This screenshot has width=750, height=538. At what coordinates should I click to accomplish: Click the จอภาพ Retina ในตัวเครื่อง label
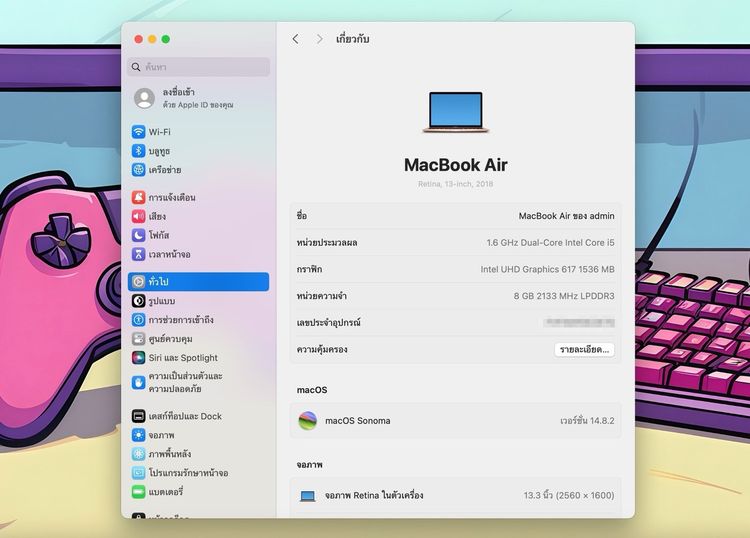(374, 495)
